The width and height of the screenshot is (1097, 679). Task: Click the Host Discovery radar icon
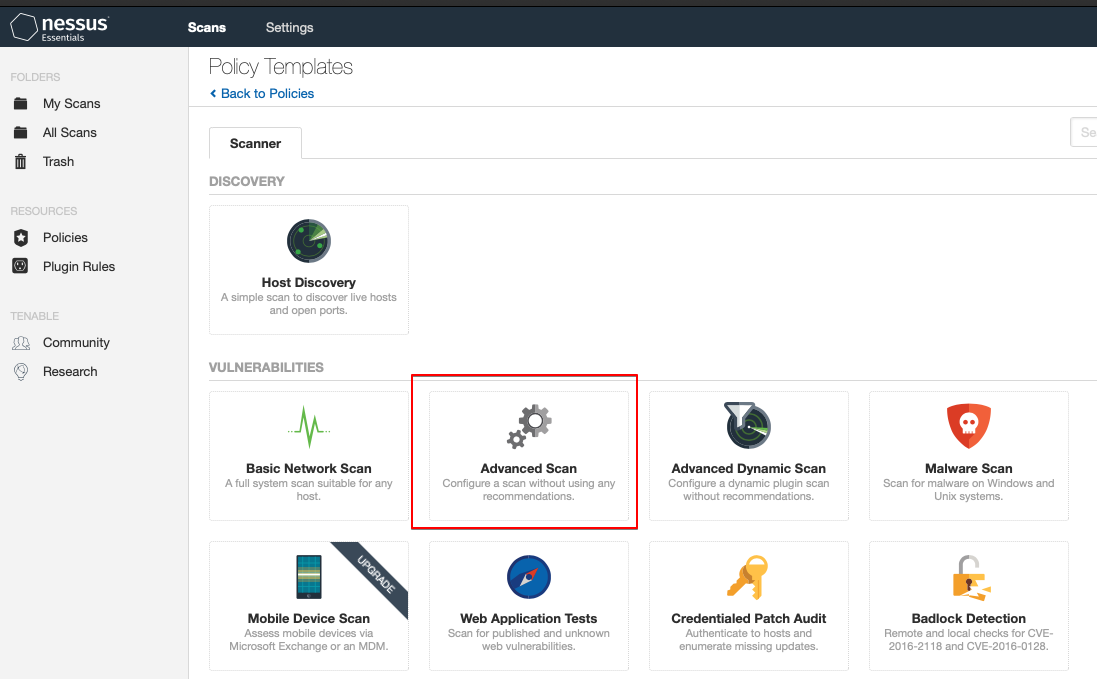tap(309, 241)
